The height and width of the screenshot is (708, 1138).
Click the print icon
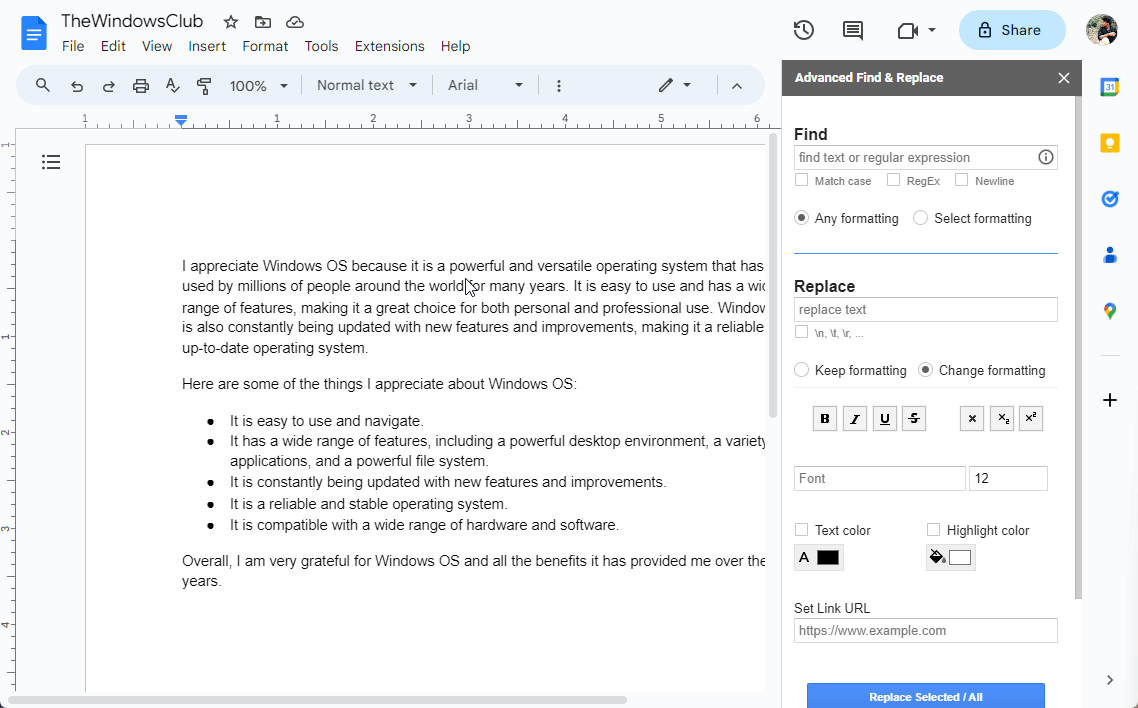[x=140, y=85]
